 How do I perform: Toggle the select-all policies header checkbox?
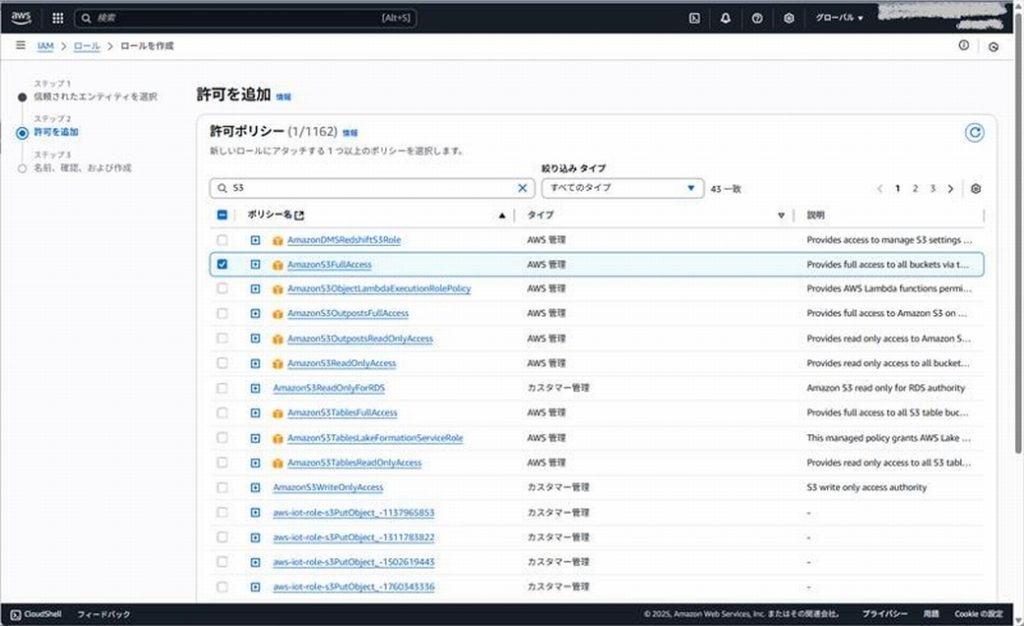222,215
